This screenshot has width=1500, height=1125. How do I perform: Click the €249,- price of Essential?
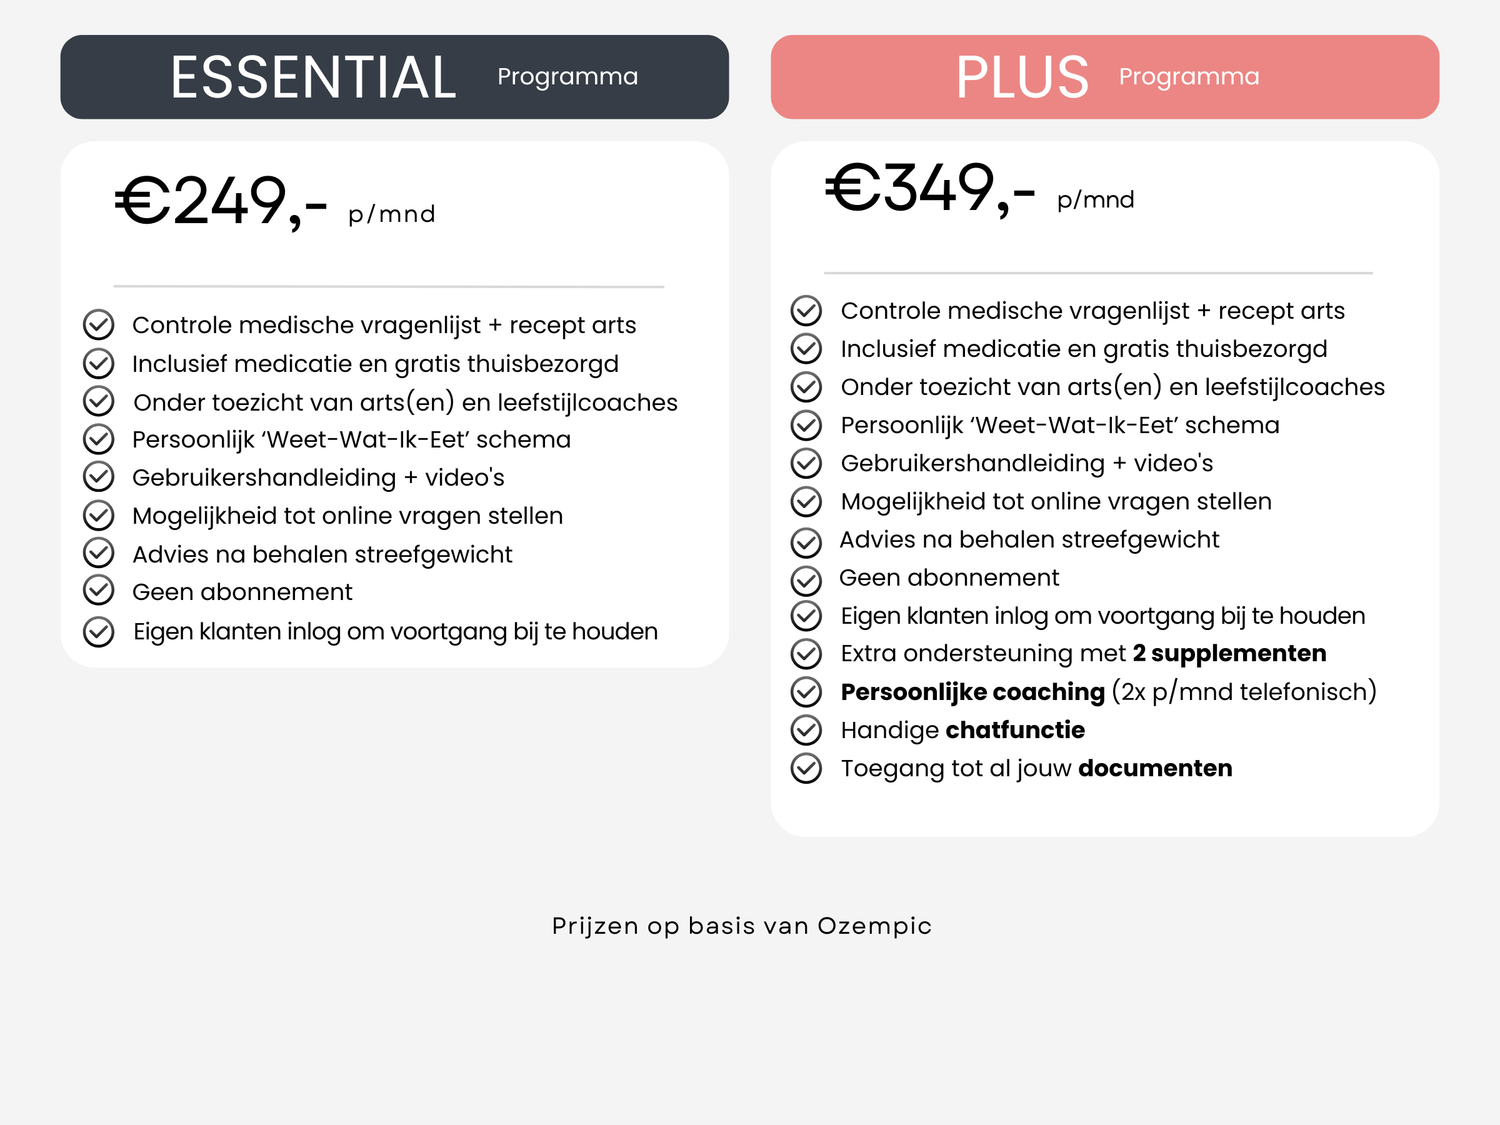(221, 201)
